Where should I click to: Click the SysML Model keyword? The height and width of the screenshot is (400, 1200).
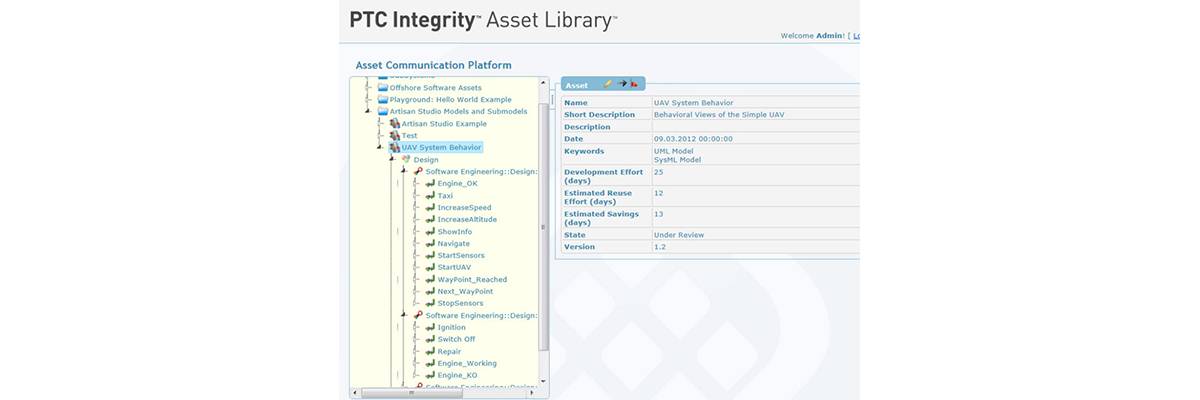[677, 159]
